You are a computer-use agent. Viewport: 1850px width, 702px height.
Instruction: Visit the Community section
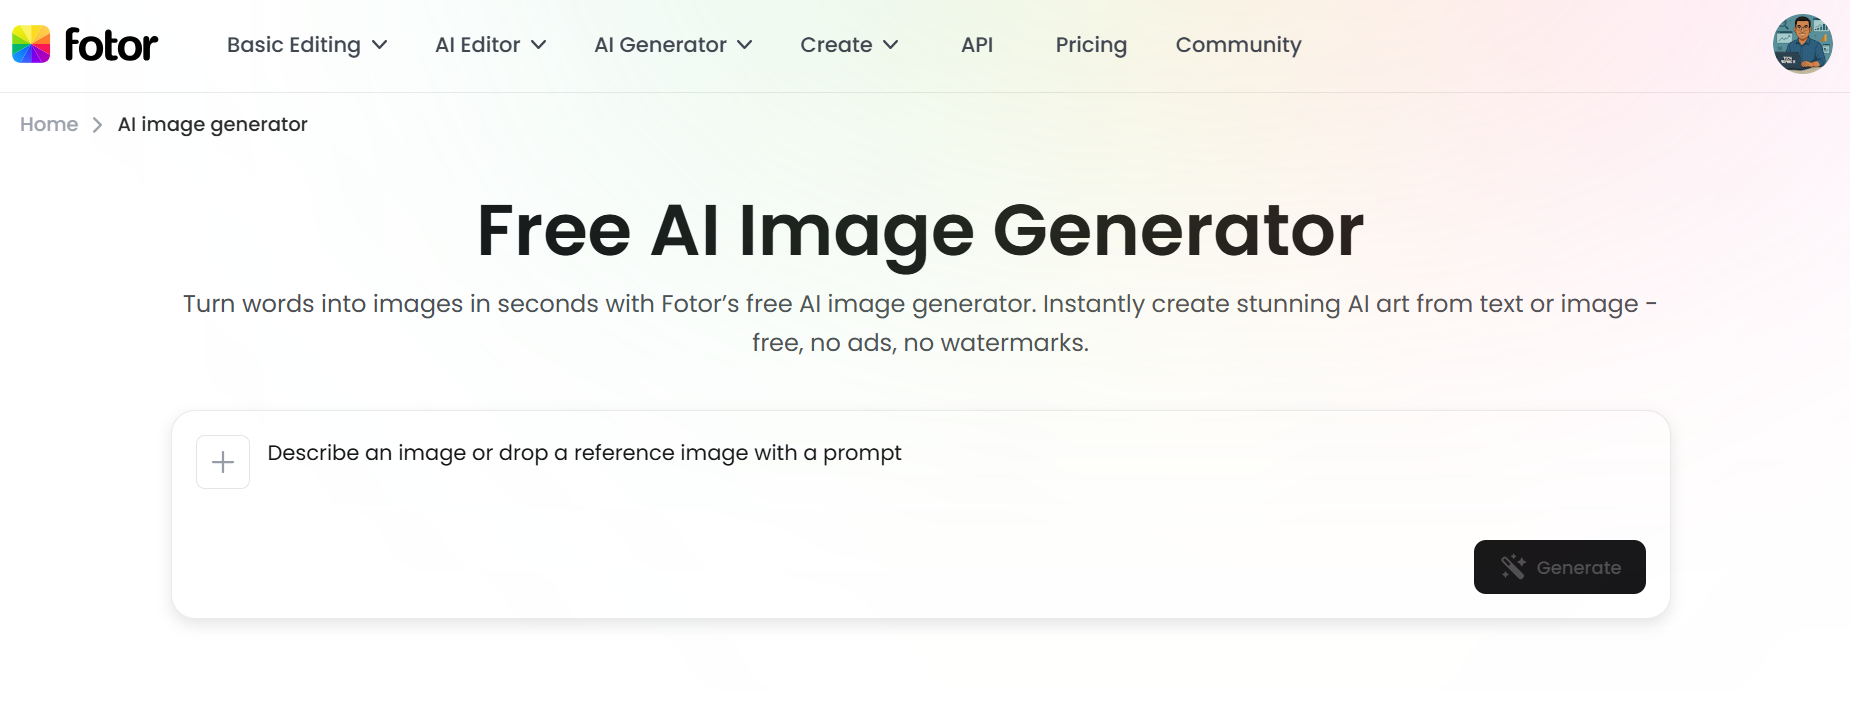pyautogui.click(x=1238, y=45)
